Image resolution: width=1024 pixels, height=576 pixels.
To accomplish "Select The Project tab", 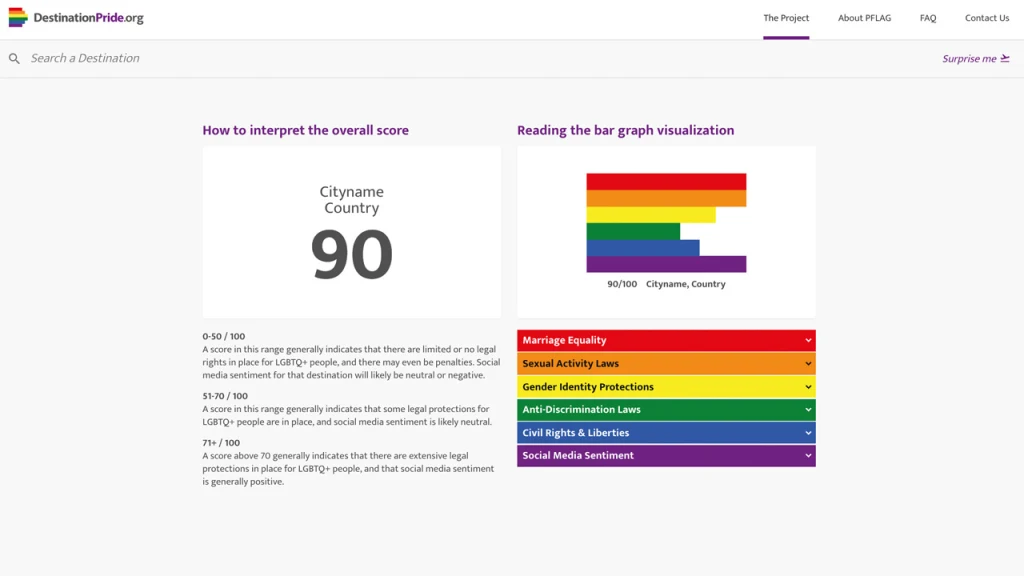I will (x=786, y=17).
